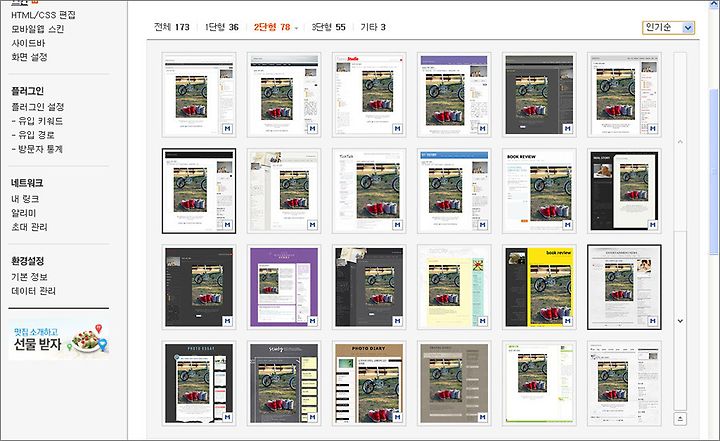Select the white skin with green accents

(x=539, y=383)
